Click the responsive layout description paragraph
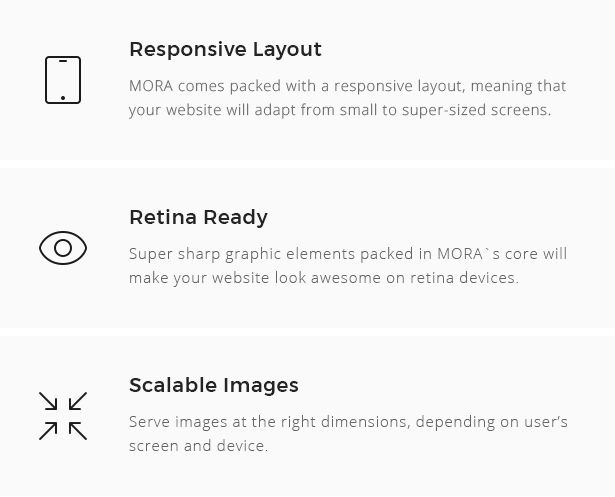Viewport: 615px width, 497px height. tap(348, 98)
